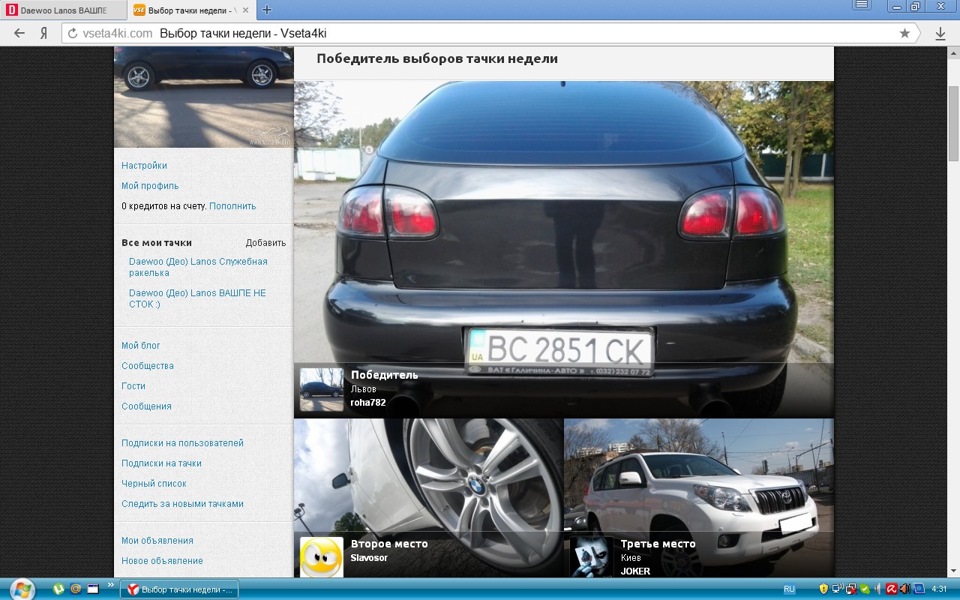Switch input language via RU indicator
This screenshot has height=600, width=960.
789,590
